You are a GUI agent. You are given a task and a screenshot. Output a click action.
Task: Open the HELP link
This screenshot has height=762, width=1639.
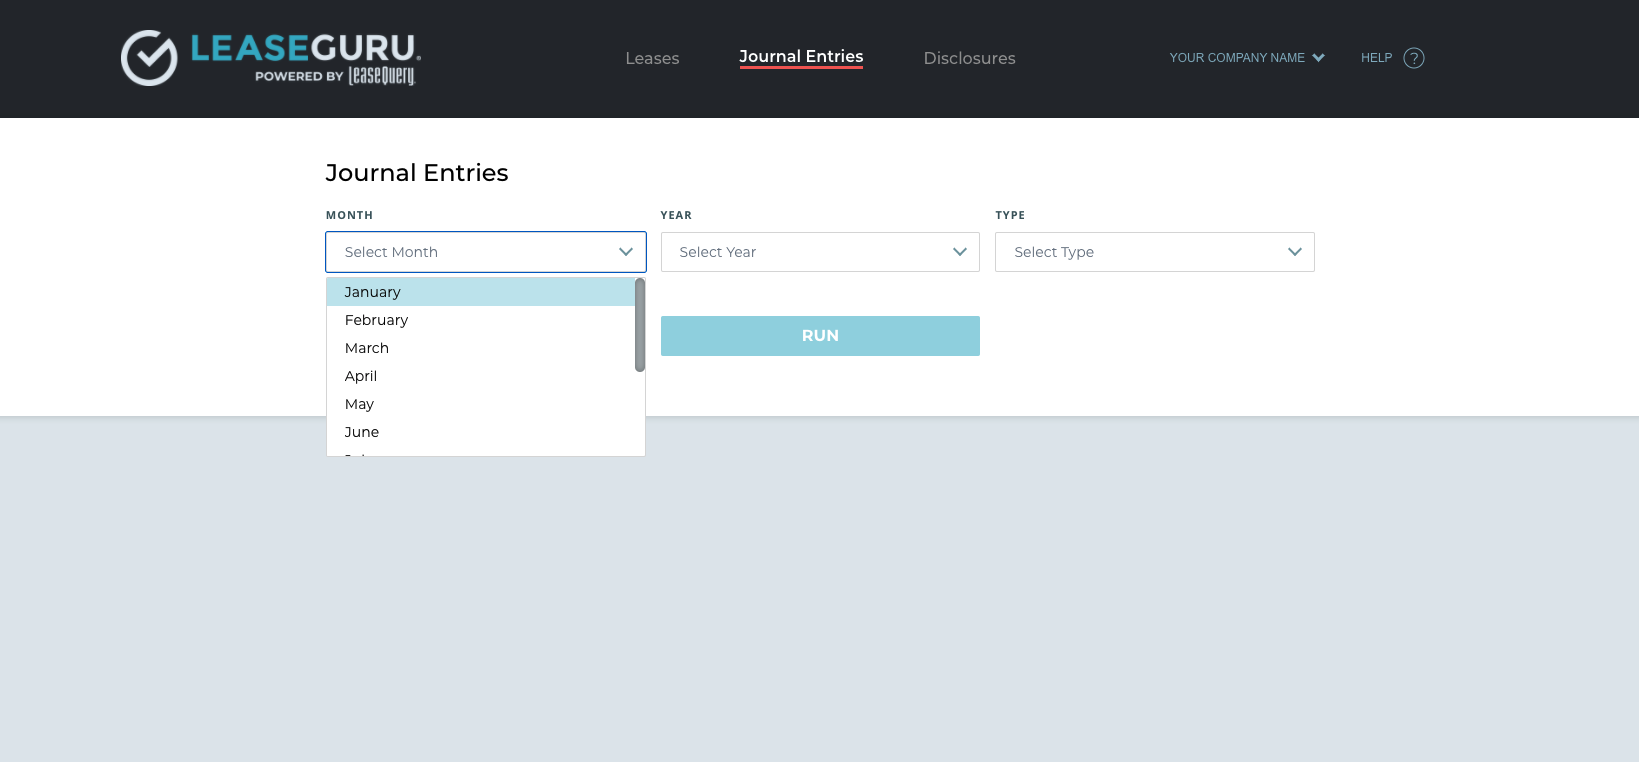(1376, 58)
